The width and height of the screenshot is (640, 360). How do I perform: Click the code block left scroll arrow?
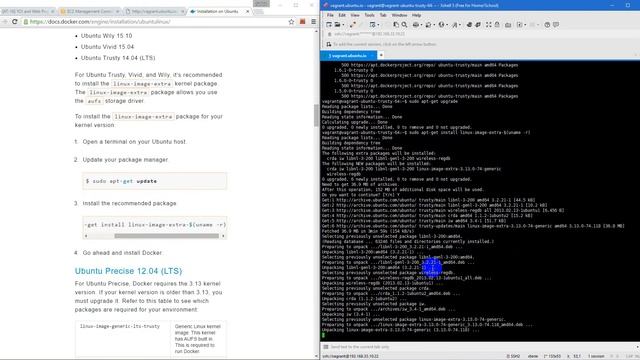[x=86, y=236]
